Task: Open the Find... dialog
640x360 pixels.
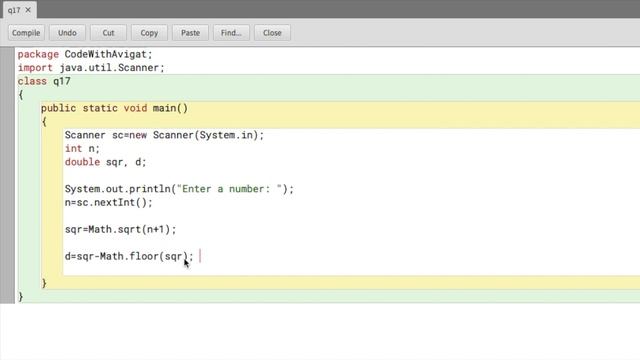Action: point(231,33)
